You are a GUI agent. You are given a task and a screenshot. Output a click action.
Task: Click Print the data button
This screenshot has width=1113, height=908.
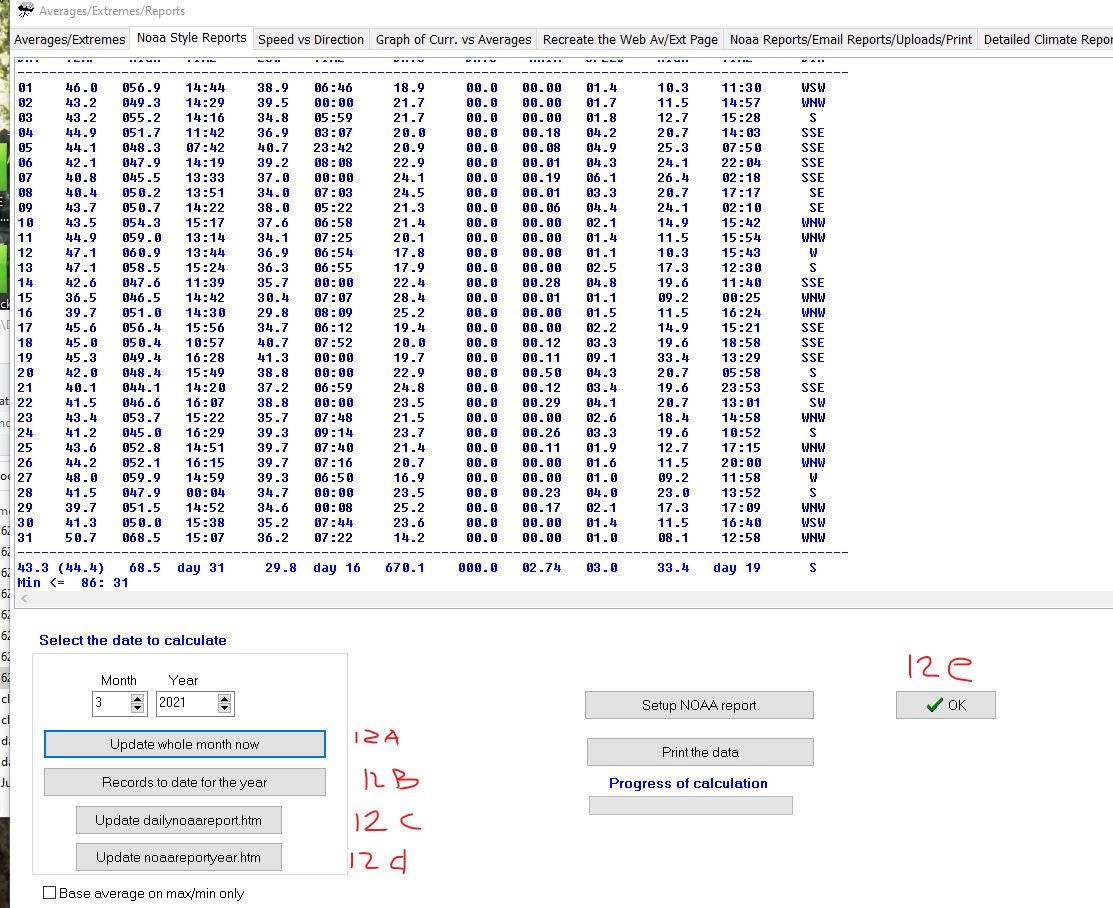pos(700,752)
